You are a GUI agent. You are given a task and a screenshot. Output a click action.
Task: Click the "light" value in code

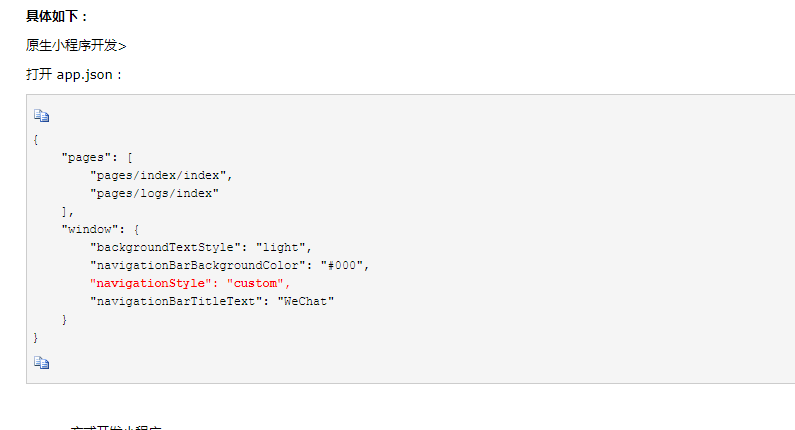coord(280,247)
